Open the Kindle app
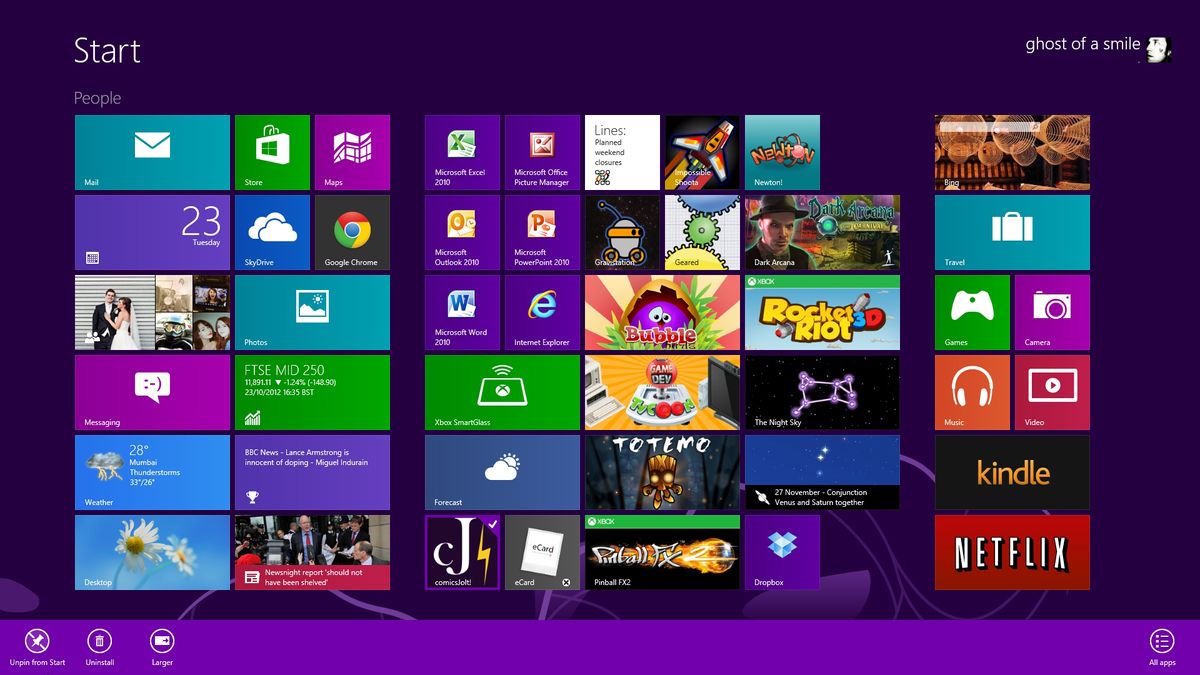Screen dimensions: 1200x675 (x=1011, y=472)
